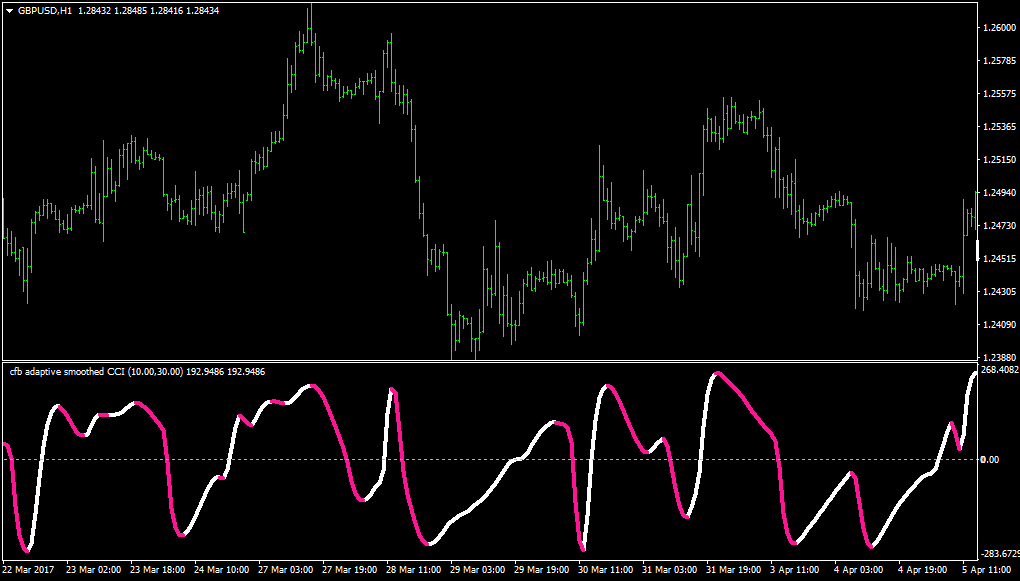Screen dimensions: 1020x581
Task: Click the 29 Mar 03:00 time label
Action: point(478,569)
